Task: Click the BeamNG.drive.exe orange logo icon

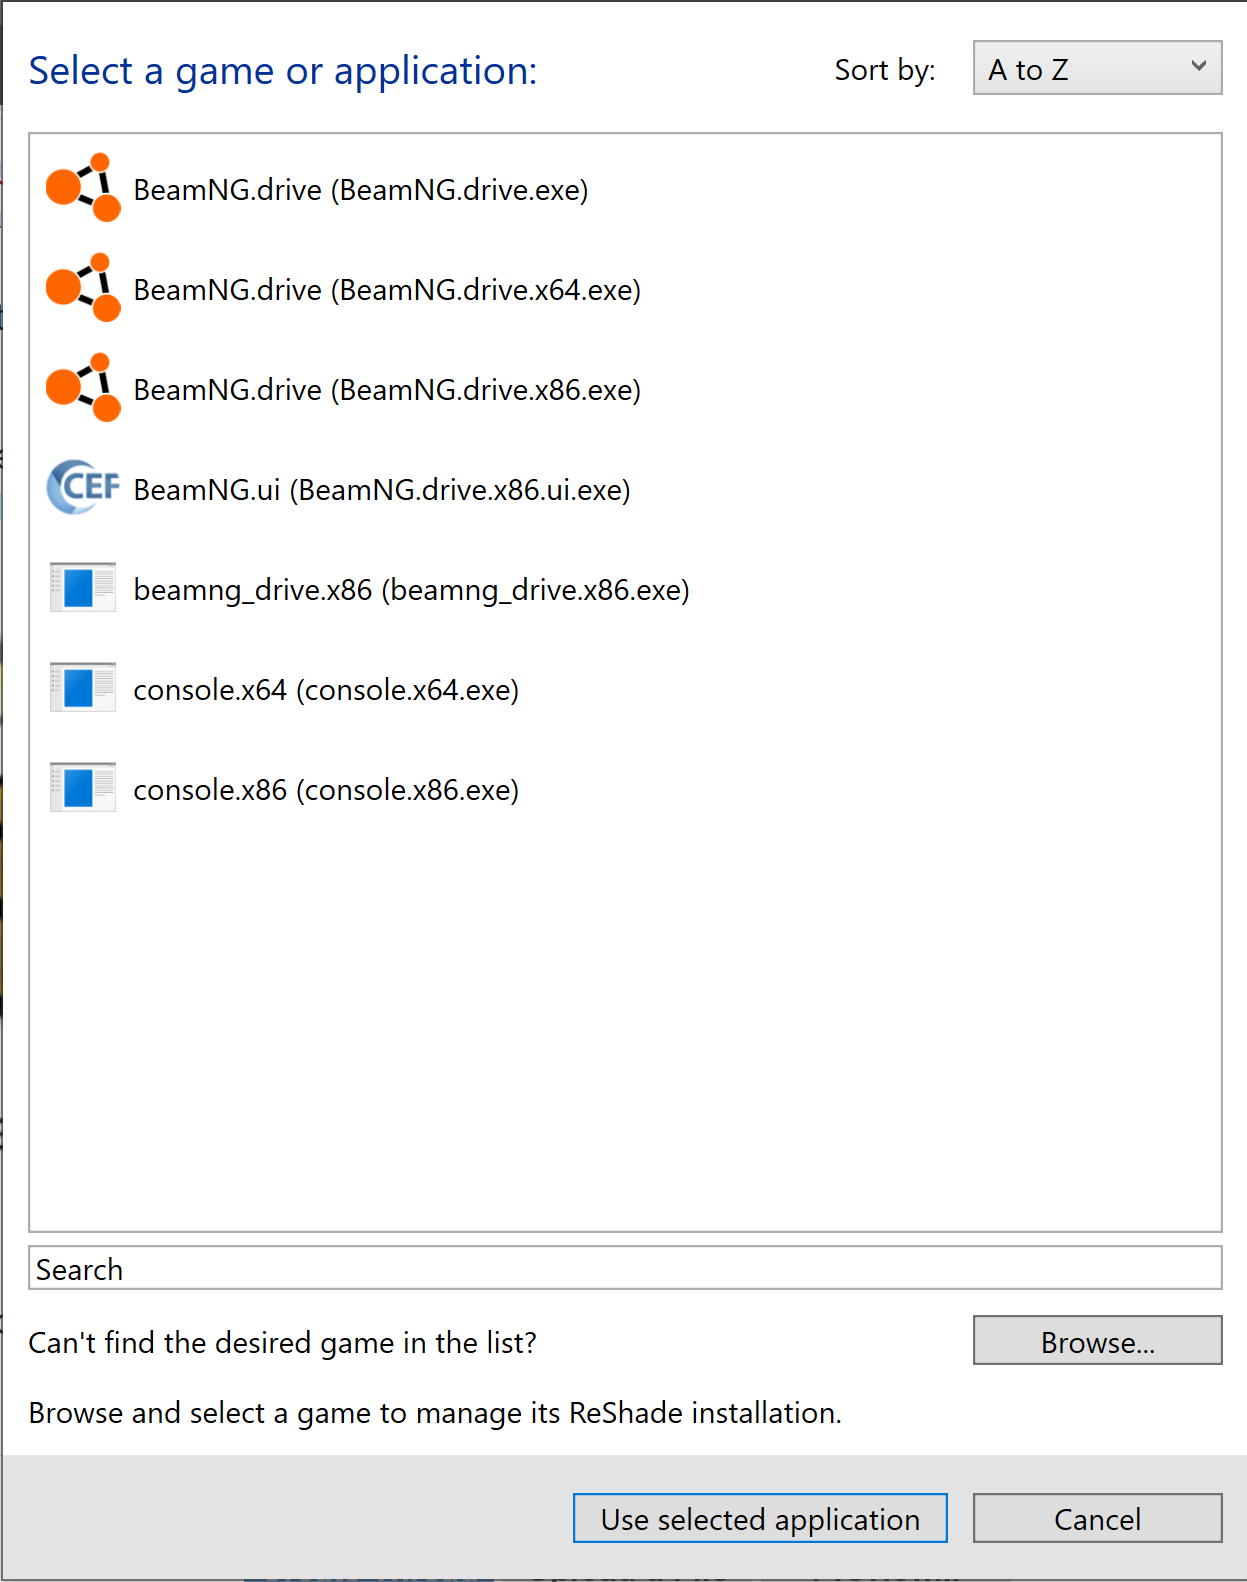Action: [x=83, y=188]
